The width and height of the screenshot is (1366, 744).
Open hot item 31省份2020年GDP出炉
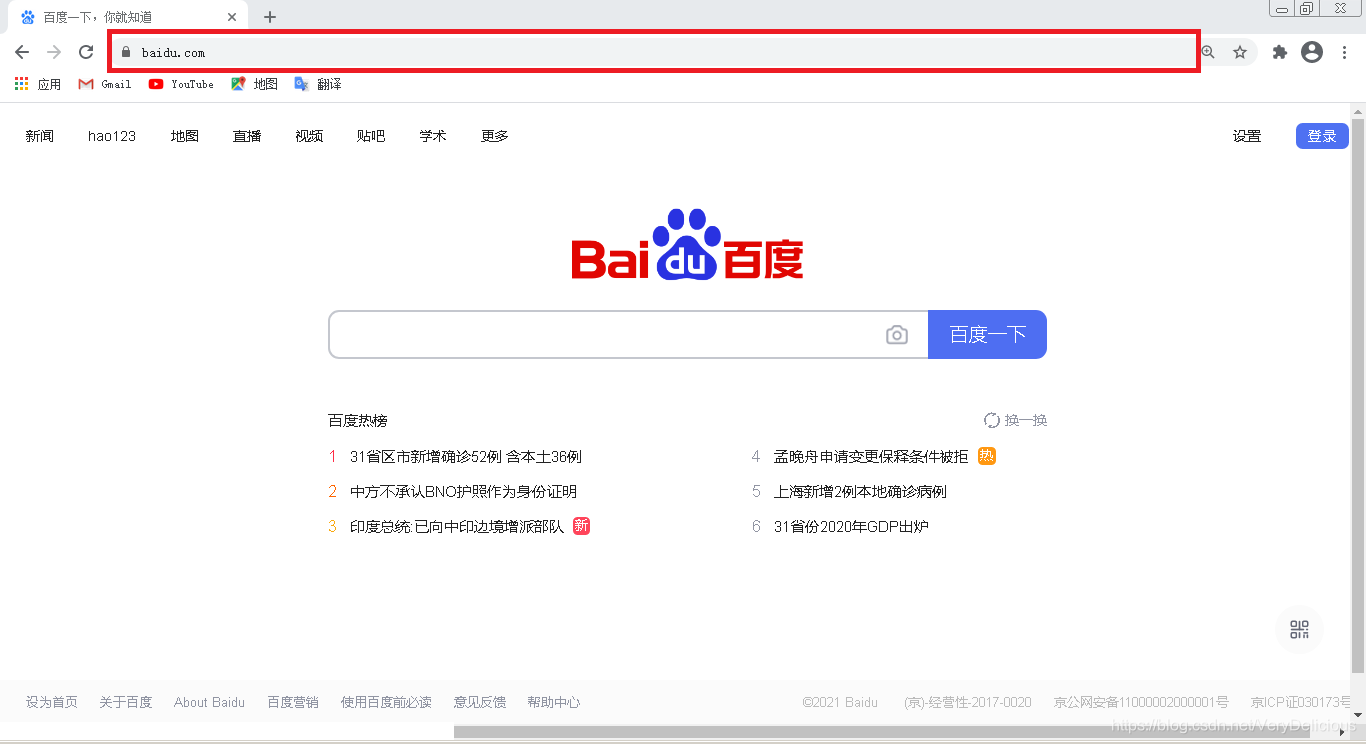coord(851,526)
